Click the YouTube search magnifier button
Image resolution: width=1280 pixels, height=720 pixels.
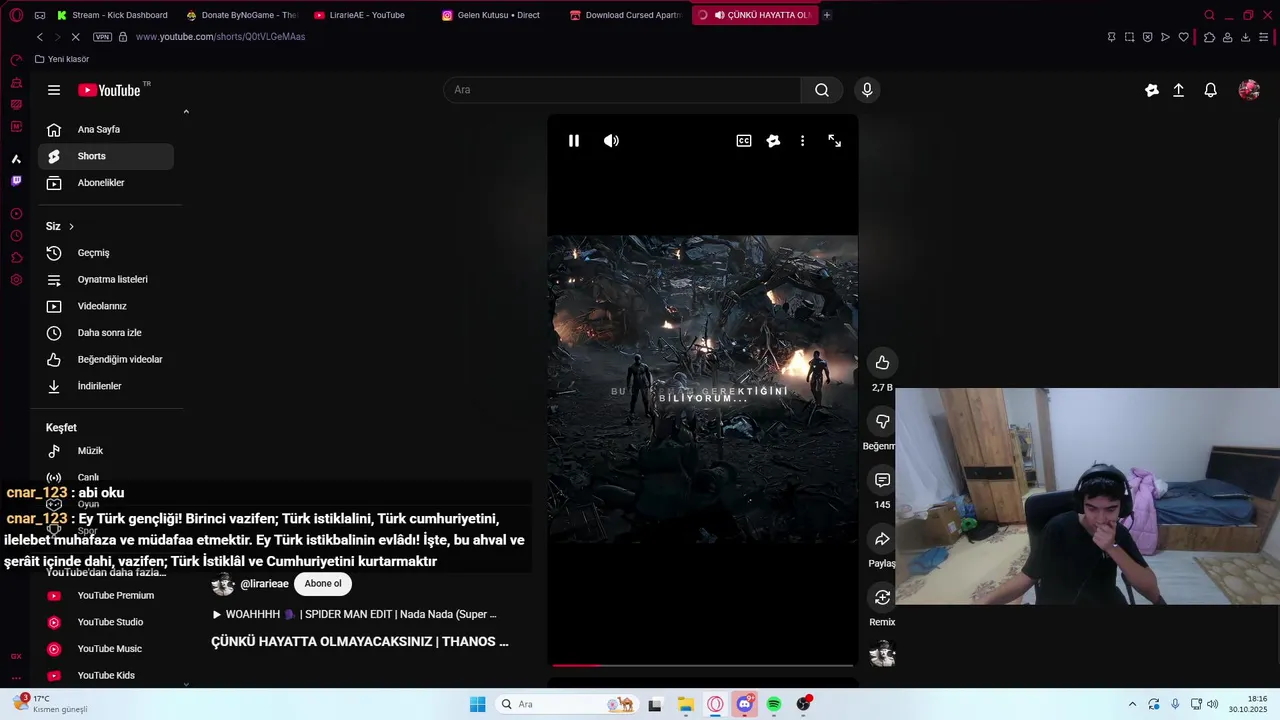pos(822,90)
